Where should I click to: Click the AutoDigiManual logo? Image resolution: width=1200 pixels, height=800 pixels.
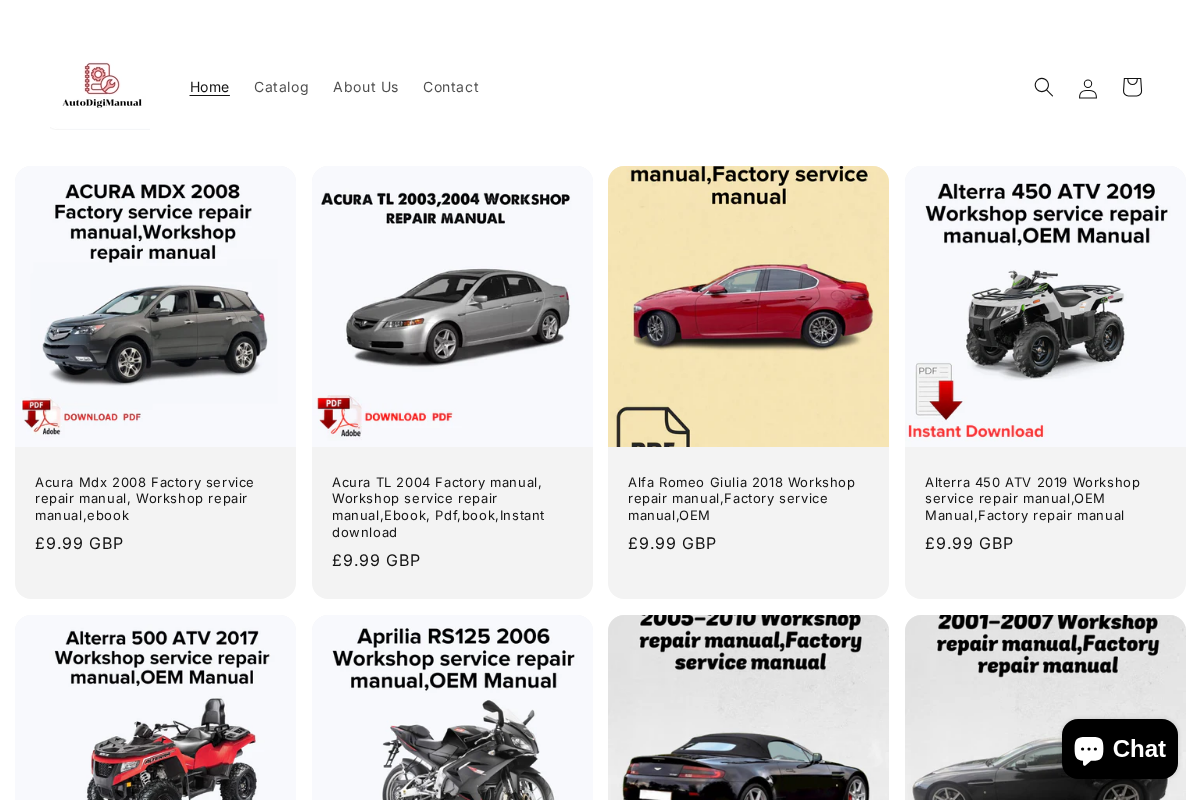100,88
